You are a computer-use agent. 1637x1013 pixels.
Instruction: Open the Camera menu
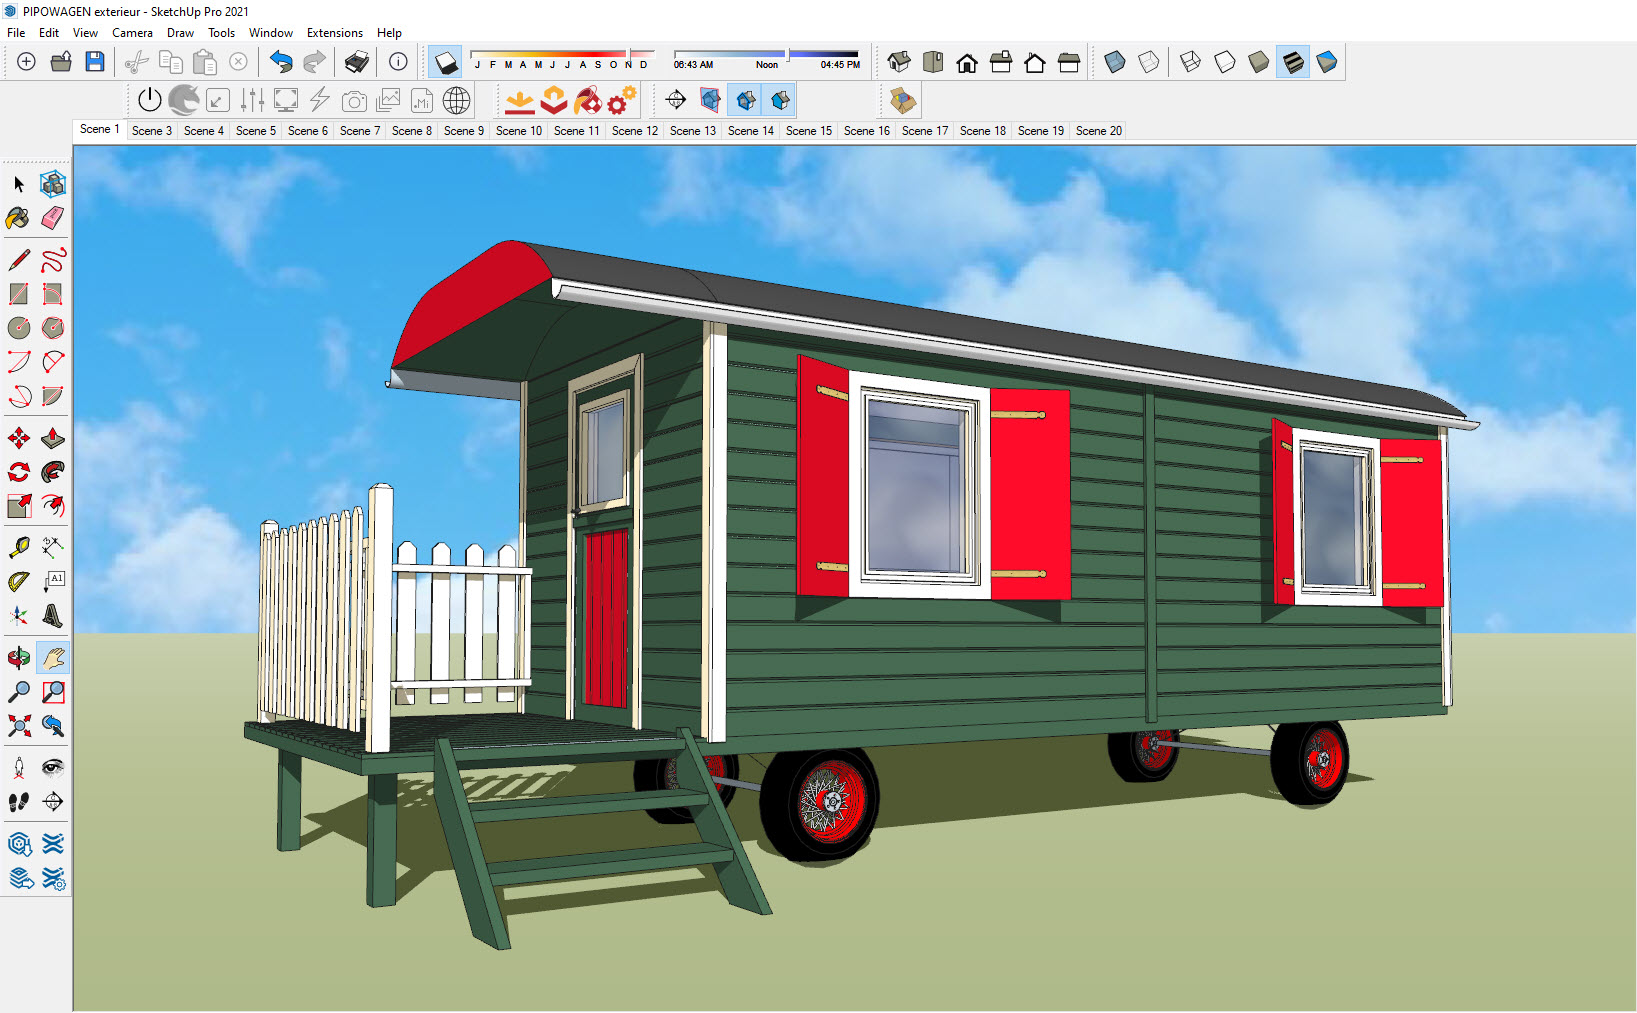(x=132, y=33)
